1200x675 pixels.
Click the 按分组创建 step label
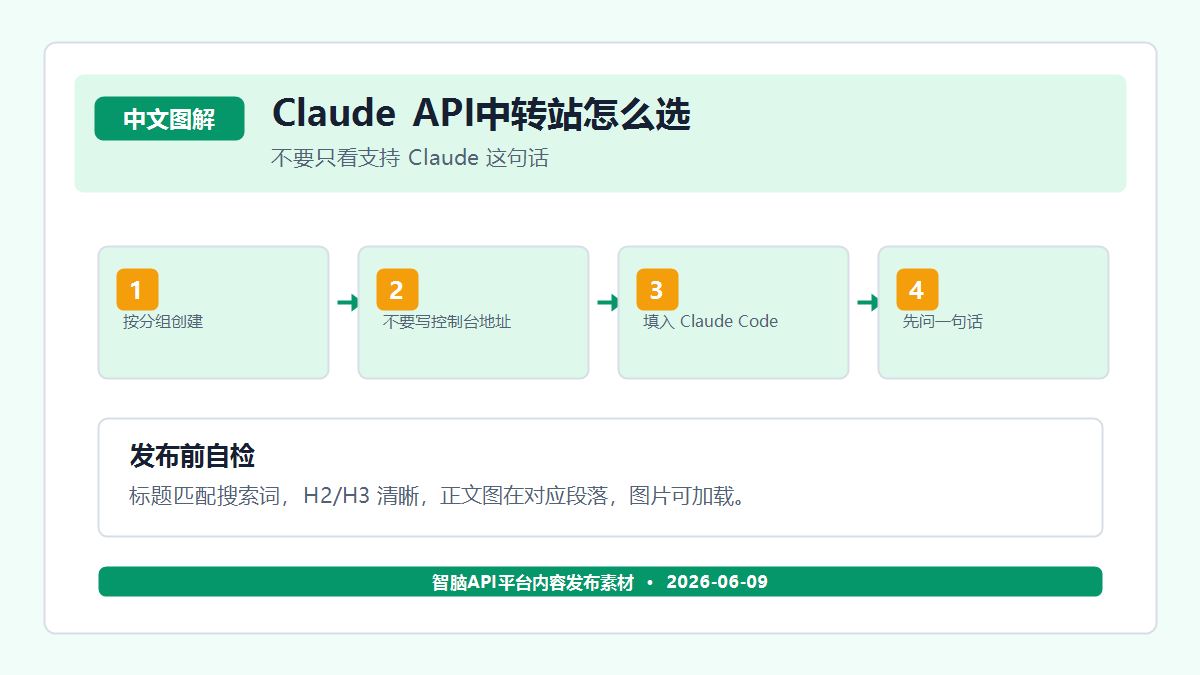coord(163,322)
